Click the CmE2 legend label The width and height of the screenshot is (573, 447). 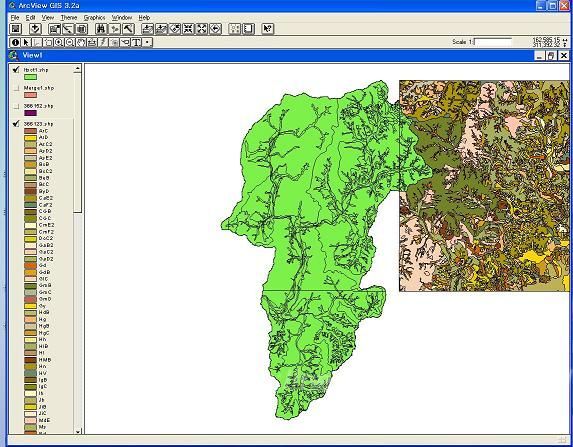46,225
